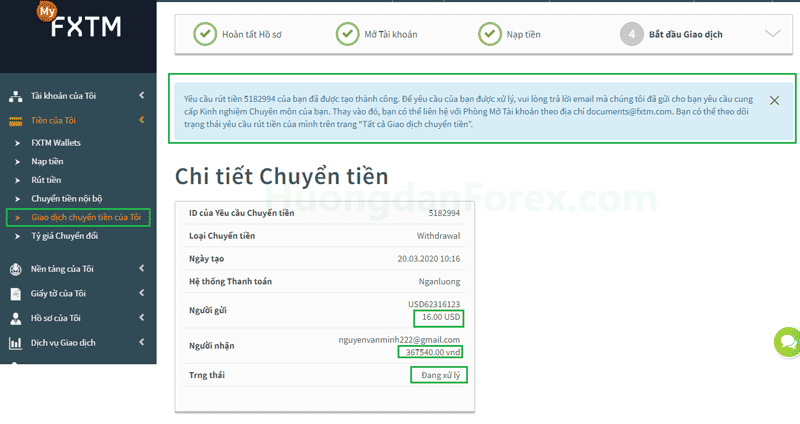This screenshot has width=800, height=424.
Task: Click the recipient email nguyenvanminh222@gmail.com
Action: coord(399,340)
